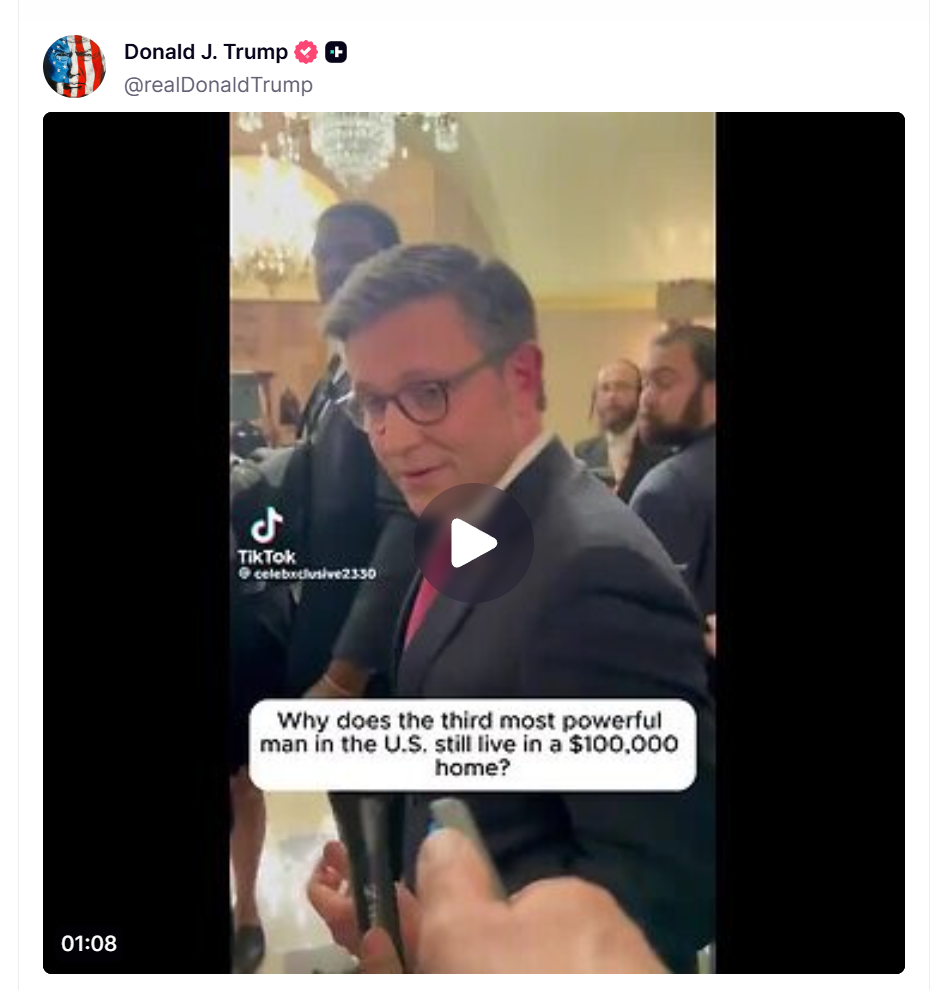Click the white caption box on the video

473,744
